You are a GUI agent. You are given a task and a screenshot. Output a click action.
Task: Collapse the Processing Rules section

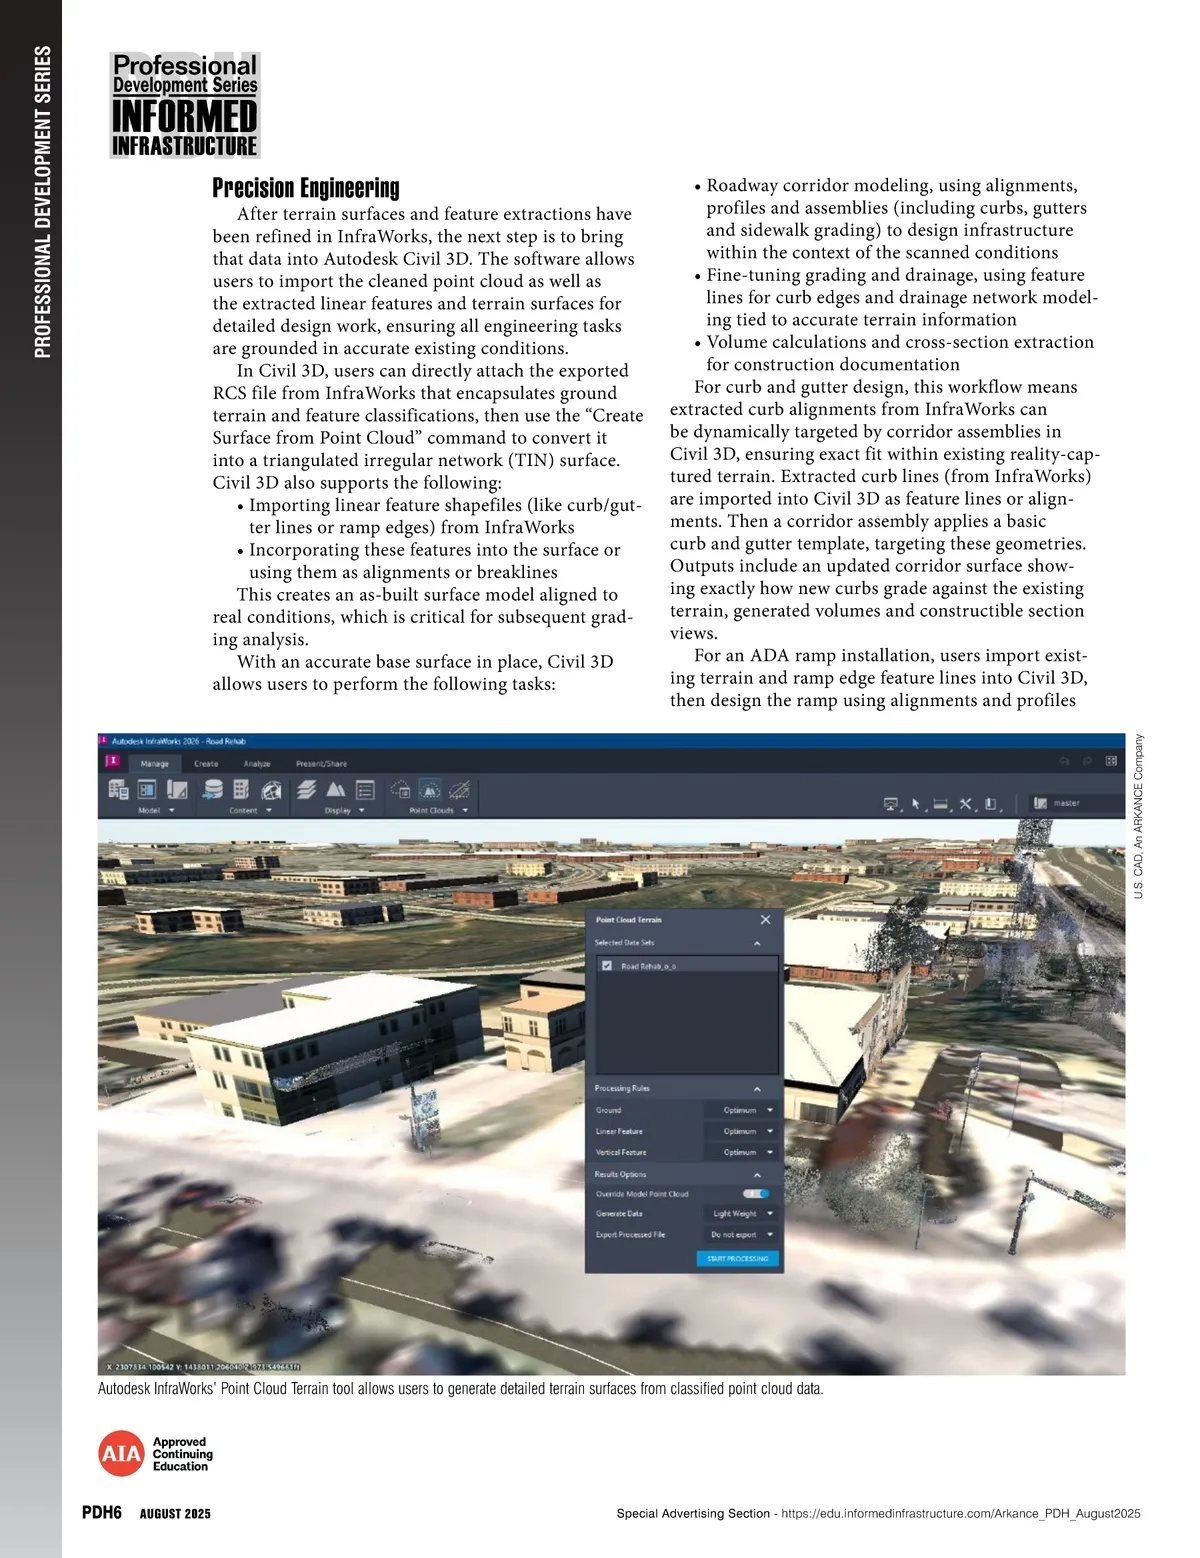(x=757, y=1088)
